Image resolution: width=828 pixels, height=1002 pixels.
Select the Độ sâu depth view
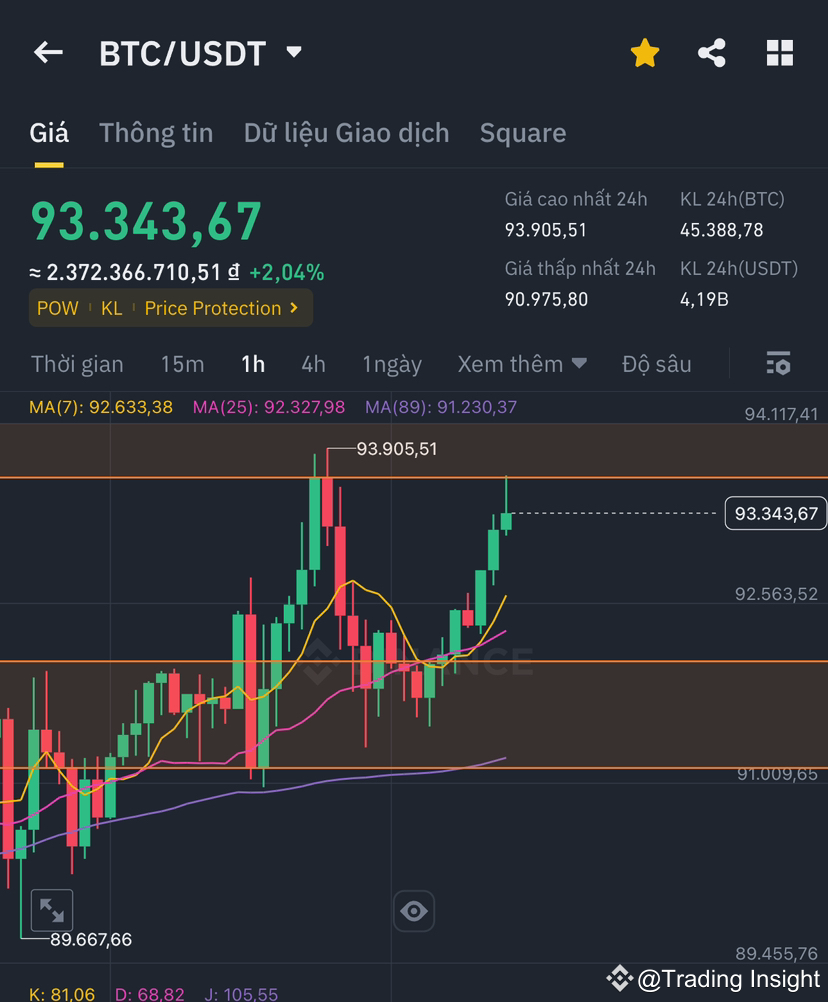656,364
